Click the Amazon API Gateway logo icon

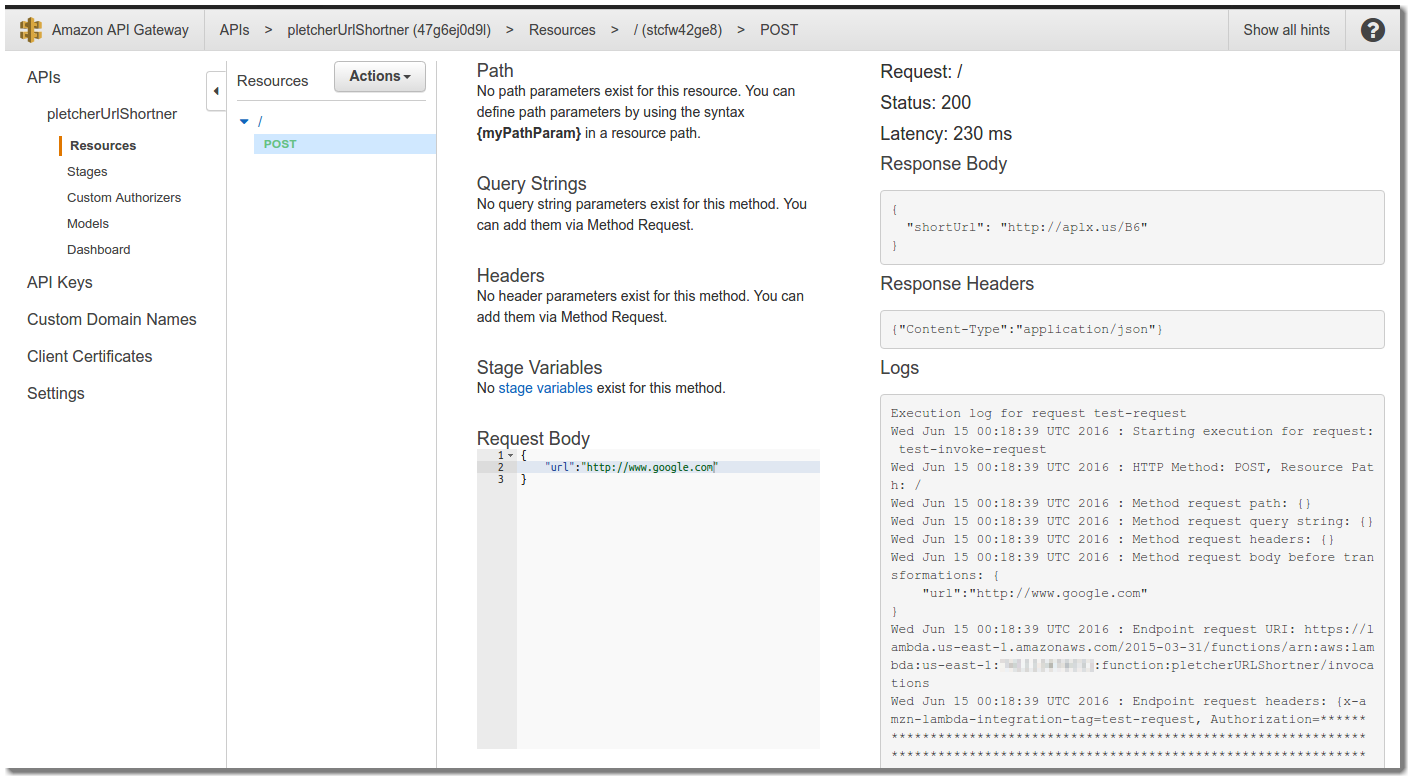click(x=31, y=30)
